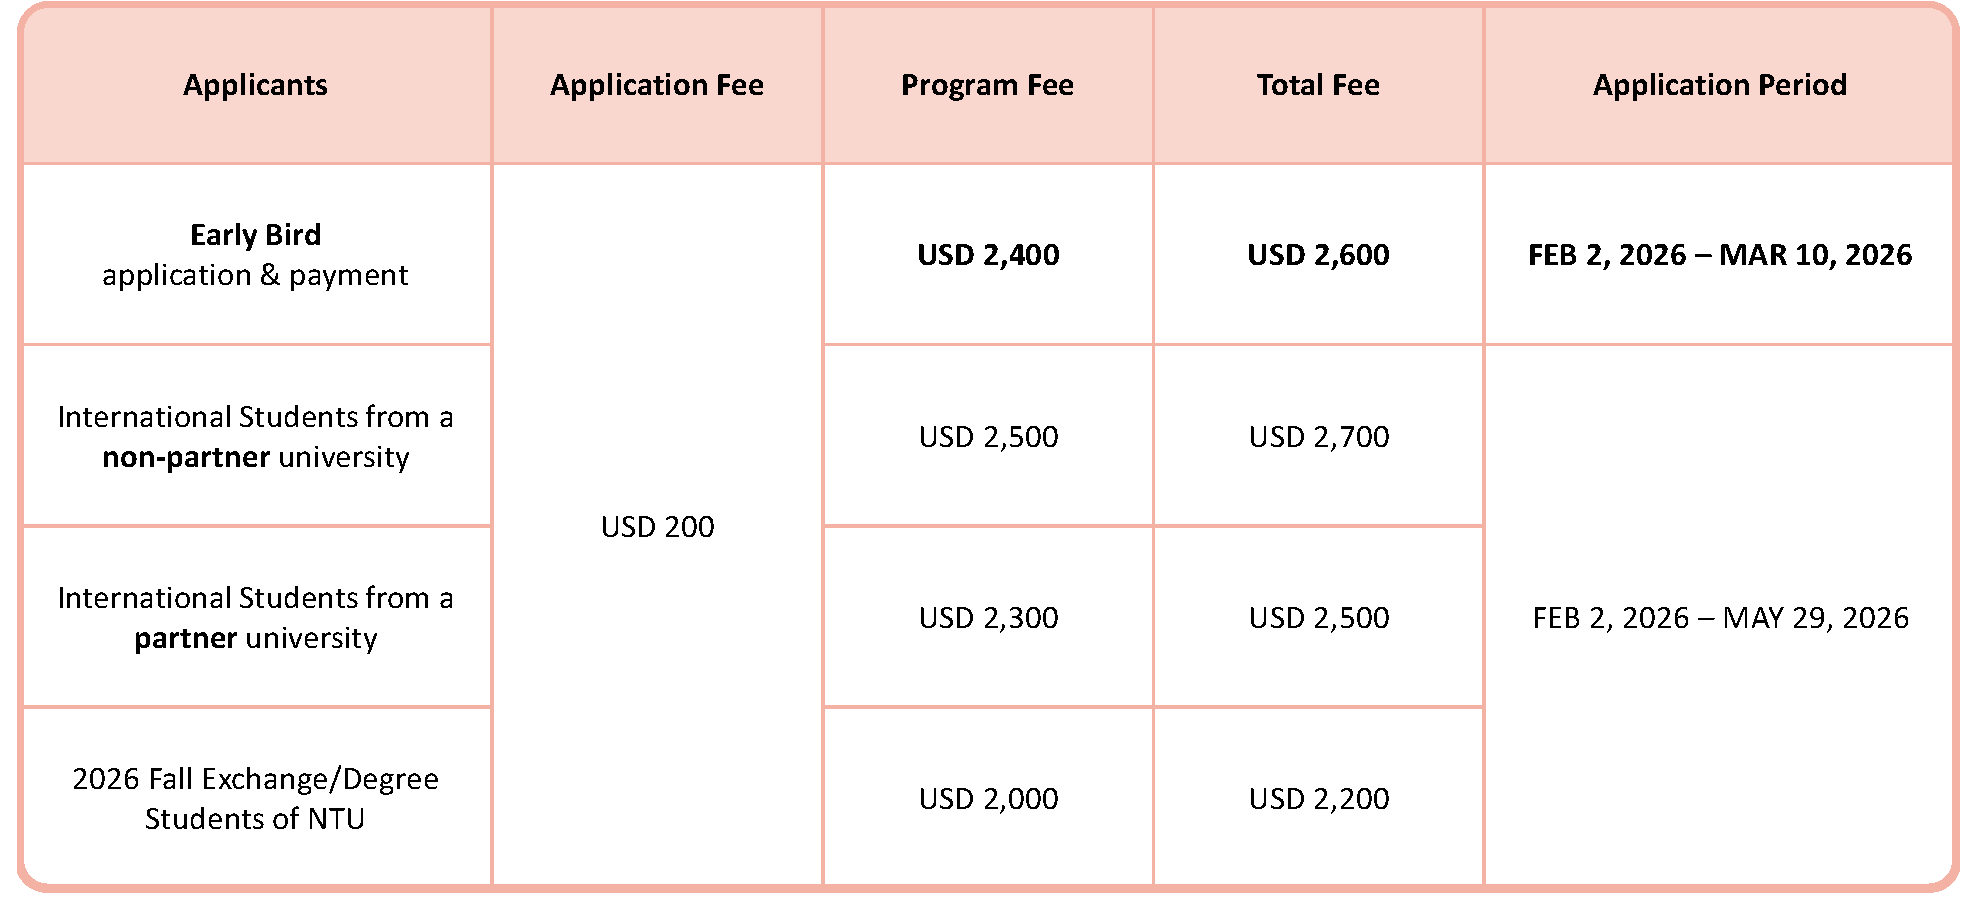This screenshot has width=1971, height=920.
Task: Select the USD 2,500 total fee
Action: pos(1318,618)
